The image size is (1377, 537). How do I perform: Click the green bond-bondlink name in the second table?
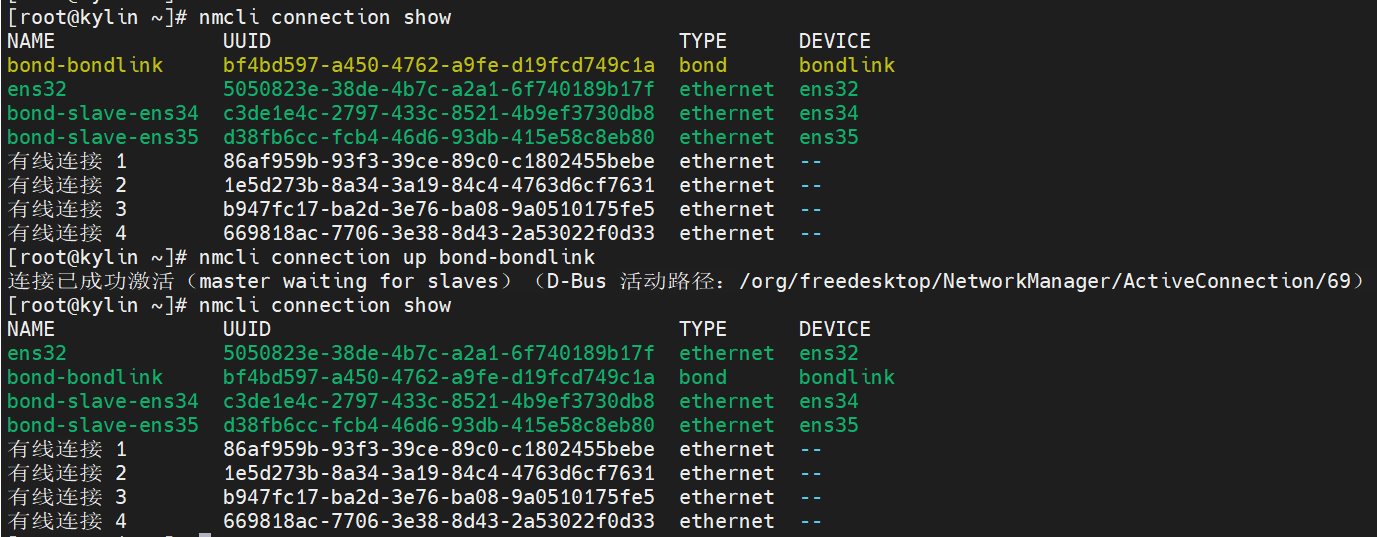coord(84,377)
